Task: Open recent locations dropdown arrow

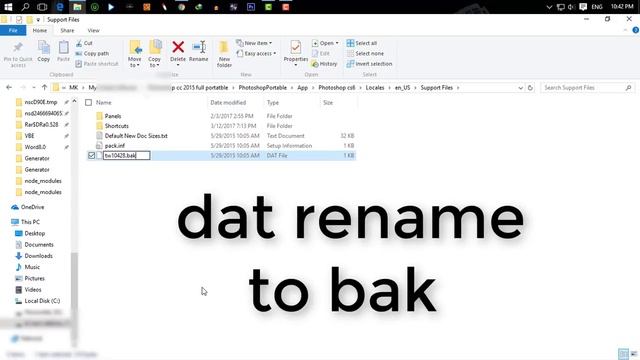Action: (33, 88)
